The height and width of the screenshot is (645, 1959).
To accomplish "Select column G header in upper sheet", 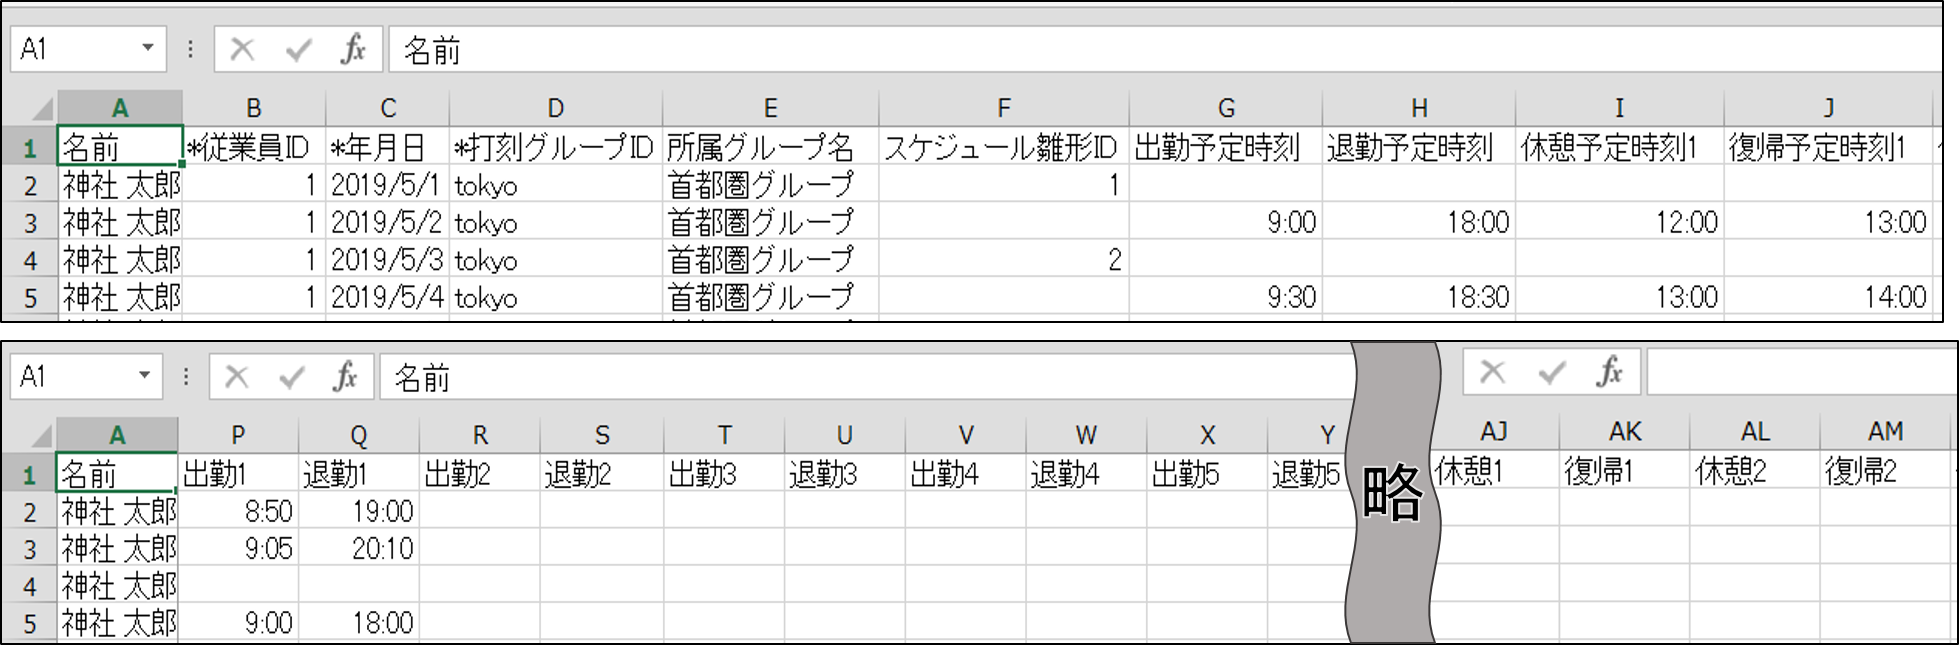I will pyautogui.click(x=1226, y=108).
